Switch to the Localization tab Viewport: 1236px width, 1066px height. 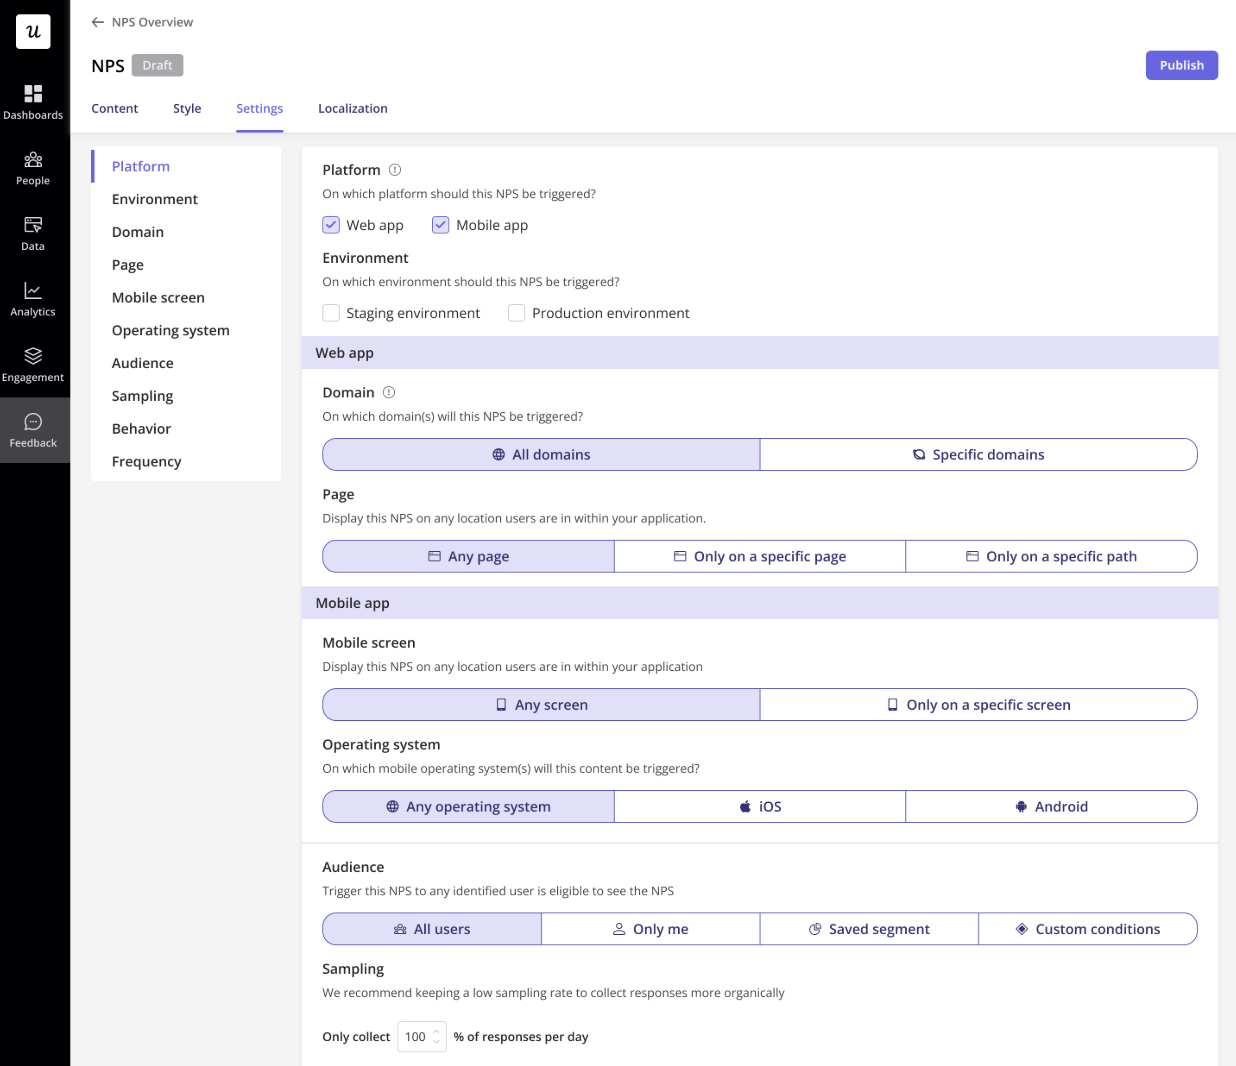pos(353,109)
